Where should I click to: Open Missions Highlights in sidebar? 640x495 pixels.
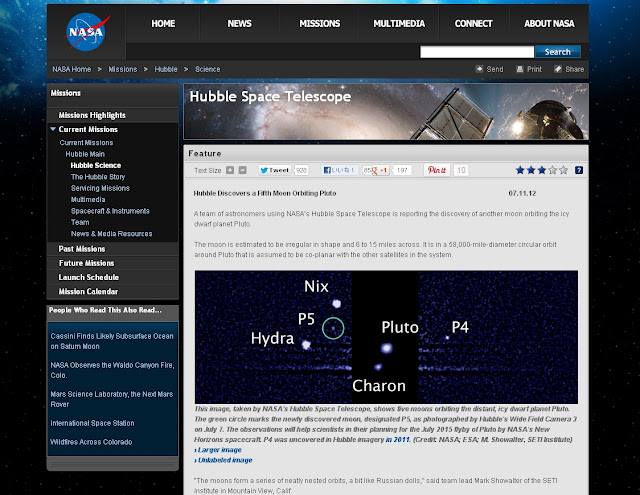92,115
